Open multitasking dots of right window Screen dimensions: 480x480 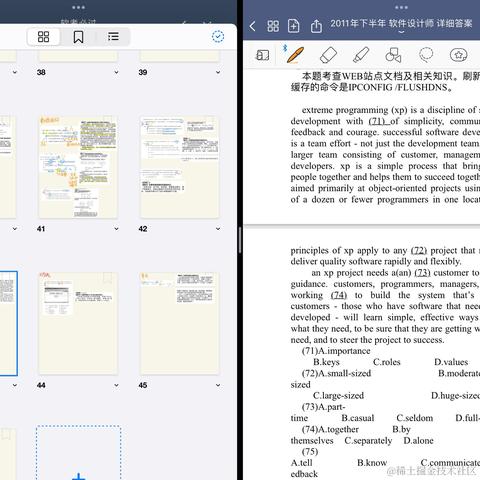pos(401,7)
